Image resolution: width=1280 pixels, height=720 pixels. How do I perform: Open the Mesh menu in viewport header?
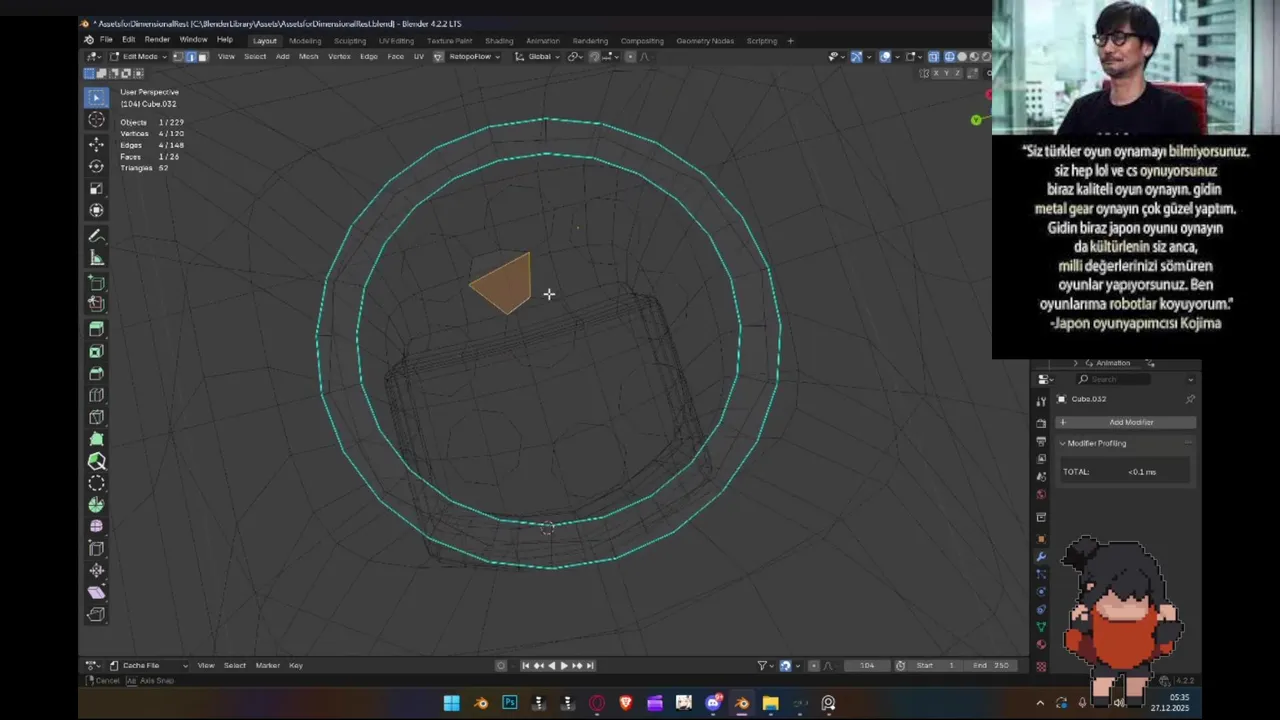[x=309, y=56]
